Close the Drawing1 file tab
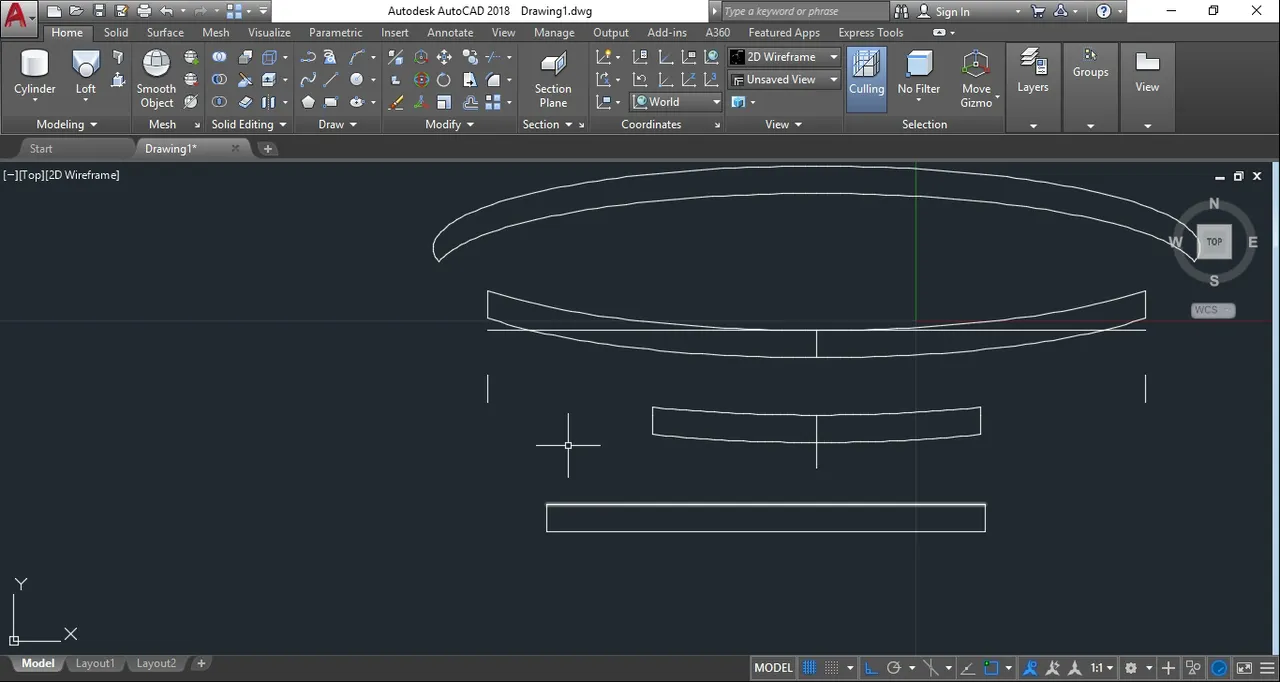1280x682 pixels. [236, 149]
